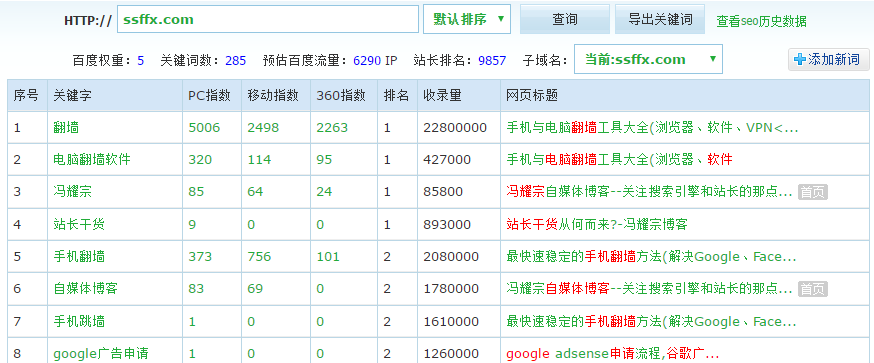The image size is (874, 363).
Task: Click PC index value 5006
Action: [204, 128]
